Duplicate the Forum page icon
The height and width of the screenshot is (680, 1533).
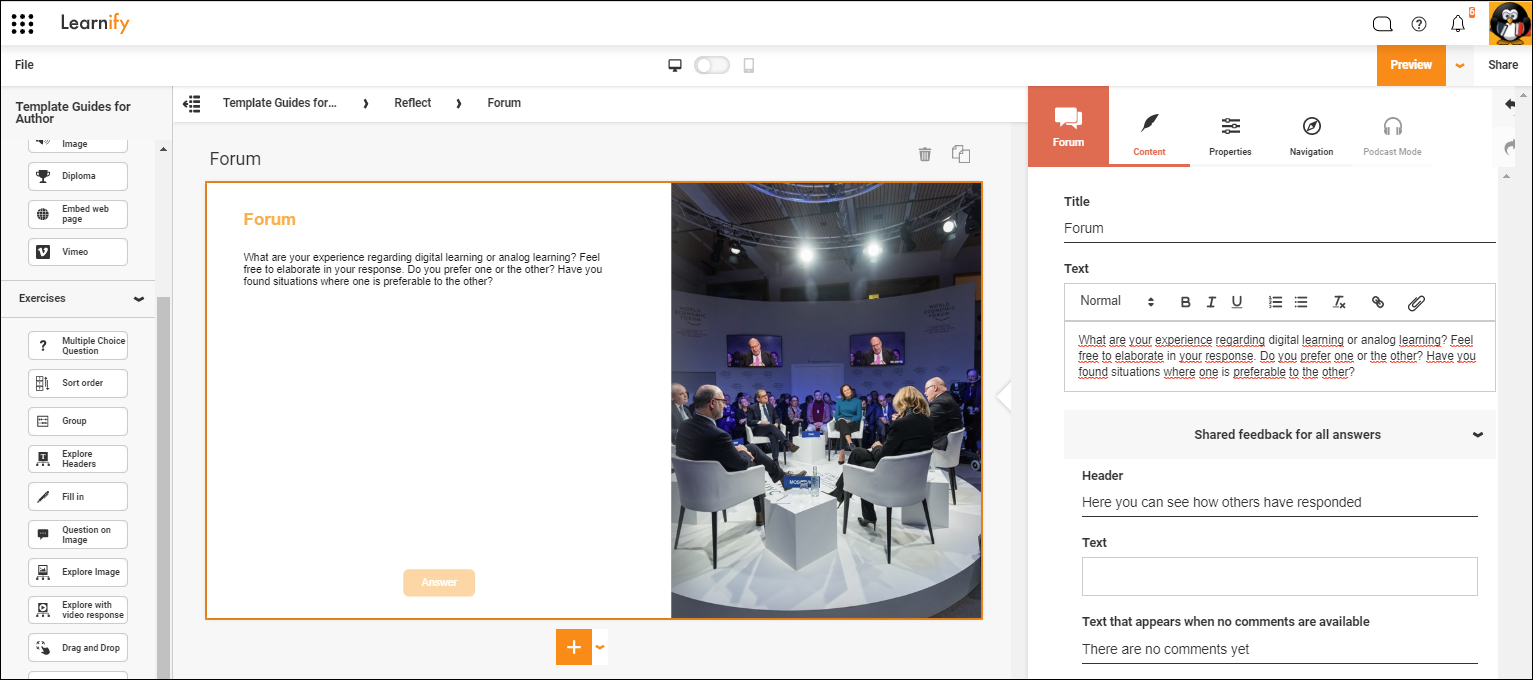click(961, 154)
